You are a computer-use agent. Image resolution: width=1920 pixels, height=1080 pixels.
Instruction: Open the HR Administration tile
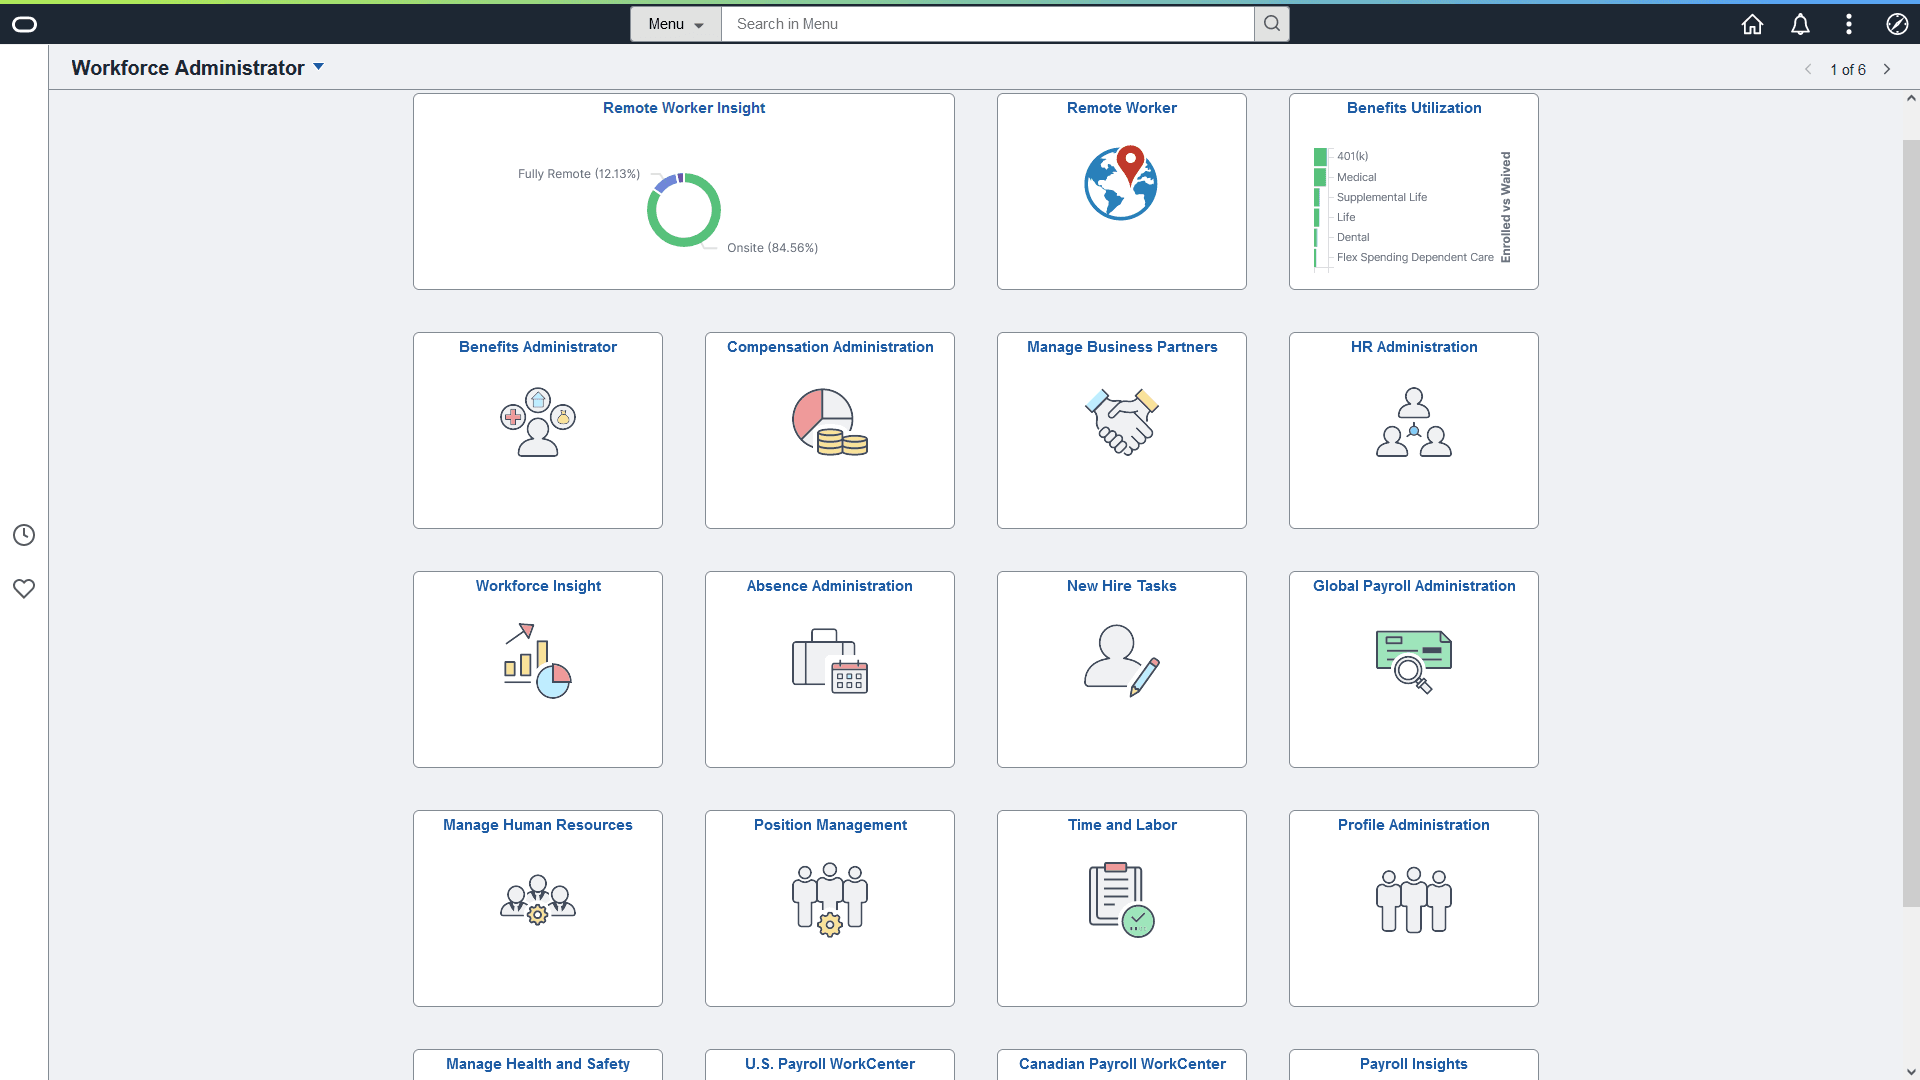click(1413, 430)
